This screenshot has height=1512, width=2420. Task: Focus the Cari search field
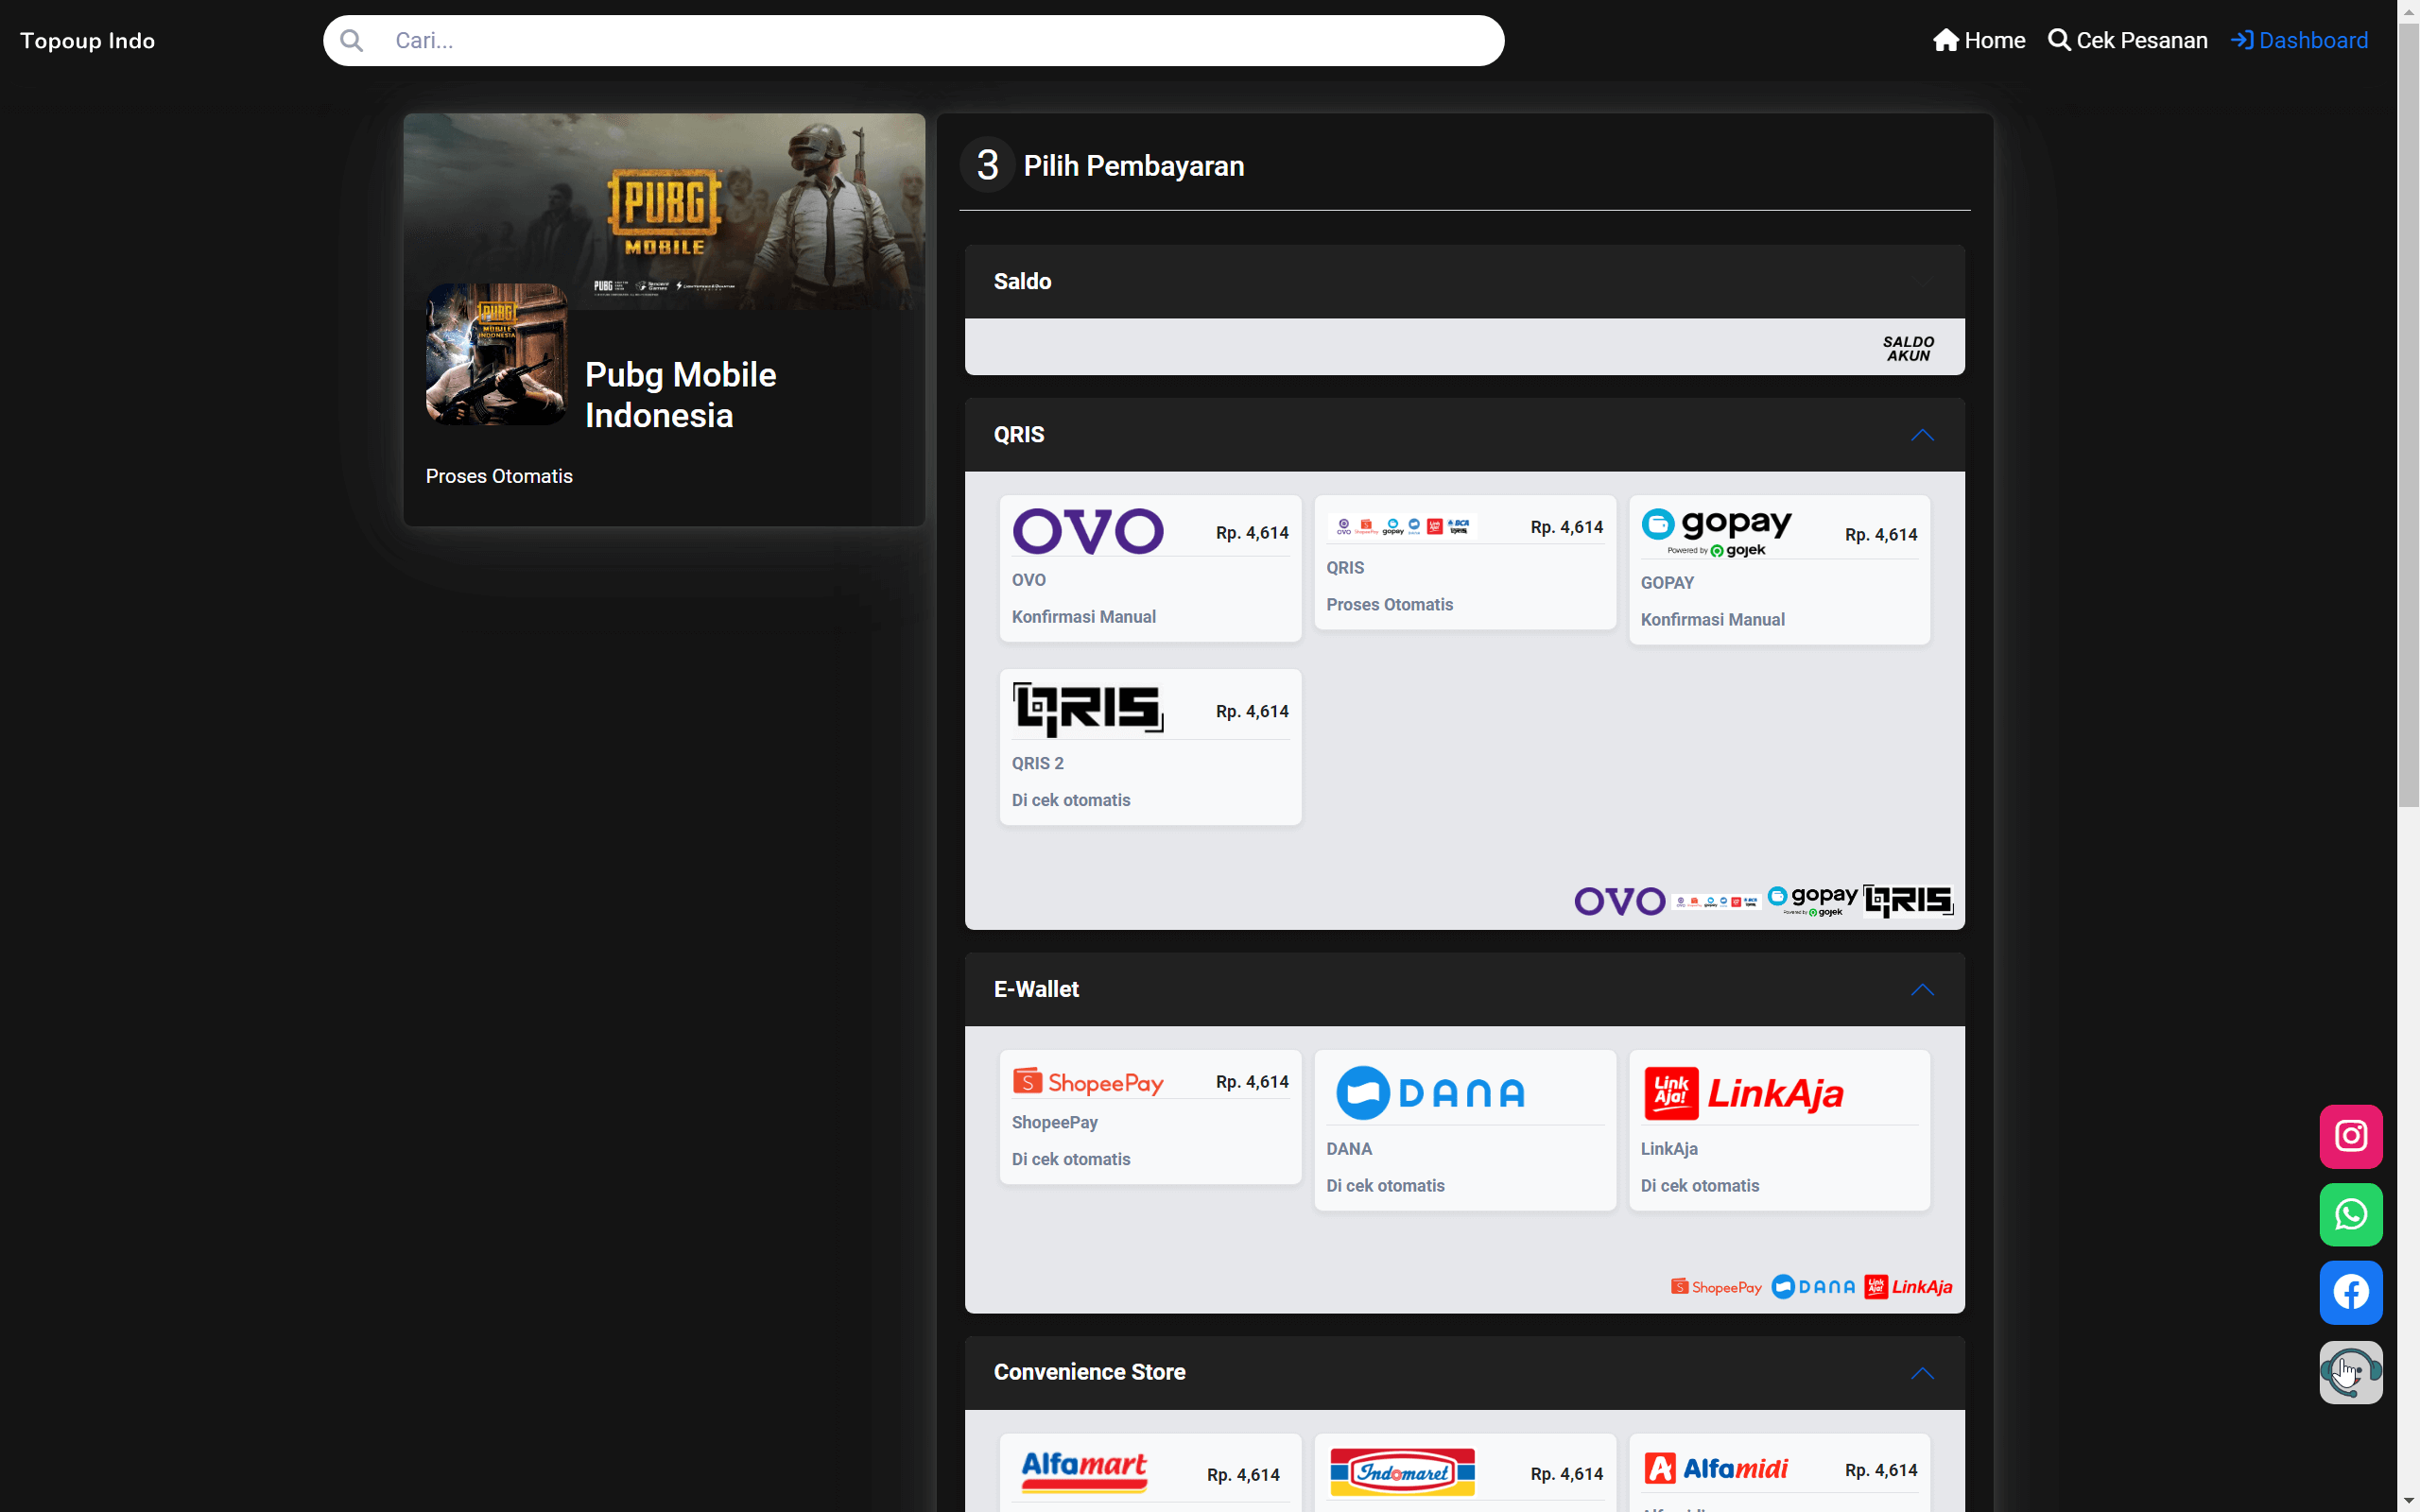click(913, 40)
